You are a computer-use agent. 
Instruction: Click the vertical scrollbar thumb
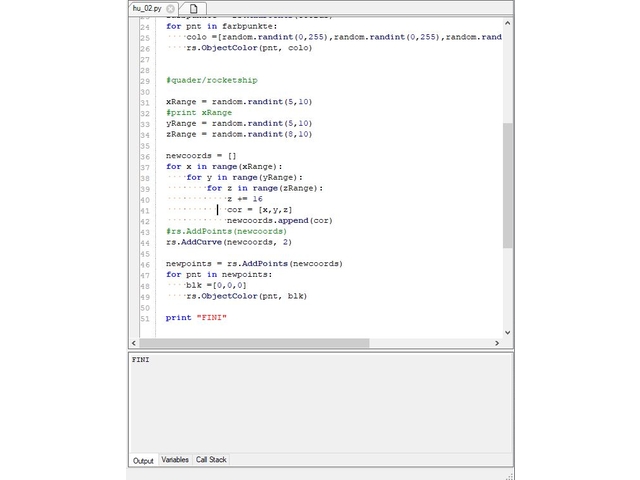click(507, 185)
